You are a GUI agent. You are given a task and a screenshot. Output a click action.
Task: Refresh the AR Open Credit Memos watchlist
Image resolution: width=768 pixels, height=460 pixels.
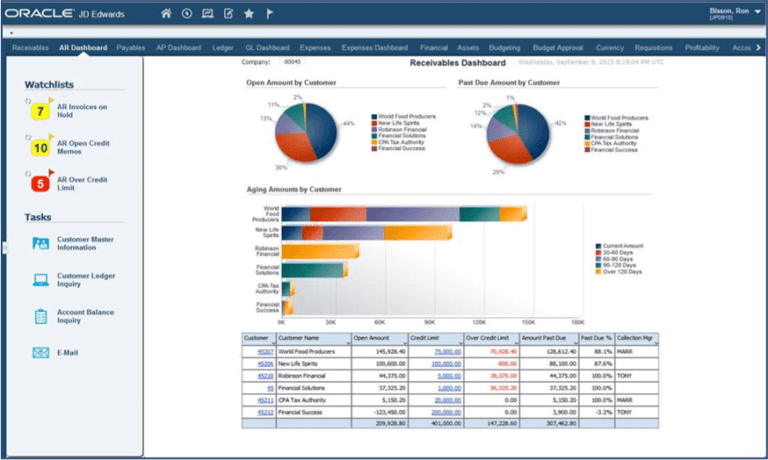click(x=27, y=138)
